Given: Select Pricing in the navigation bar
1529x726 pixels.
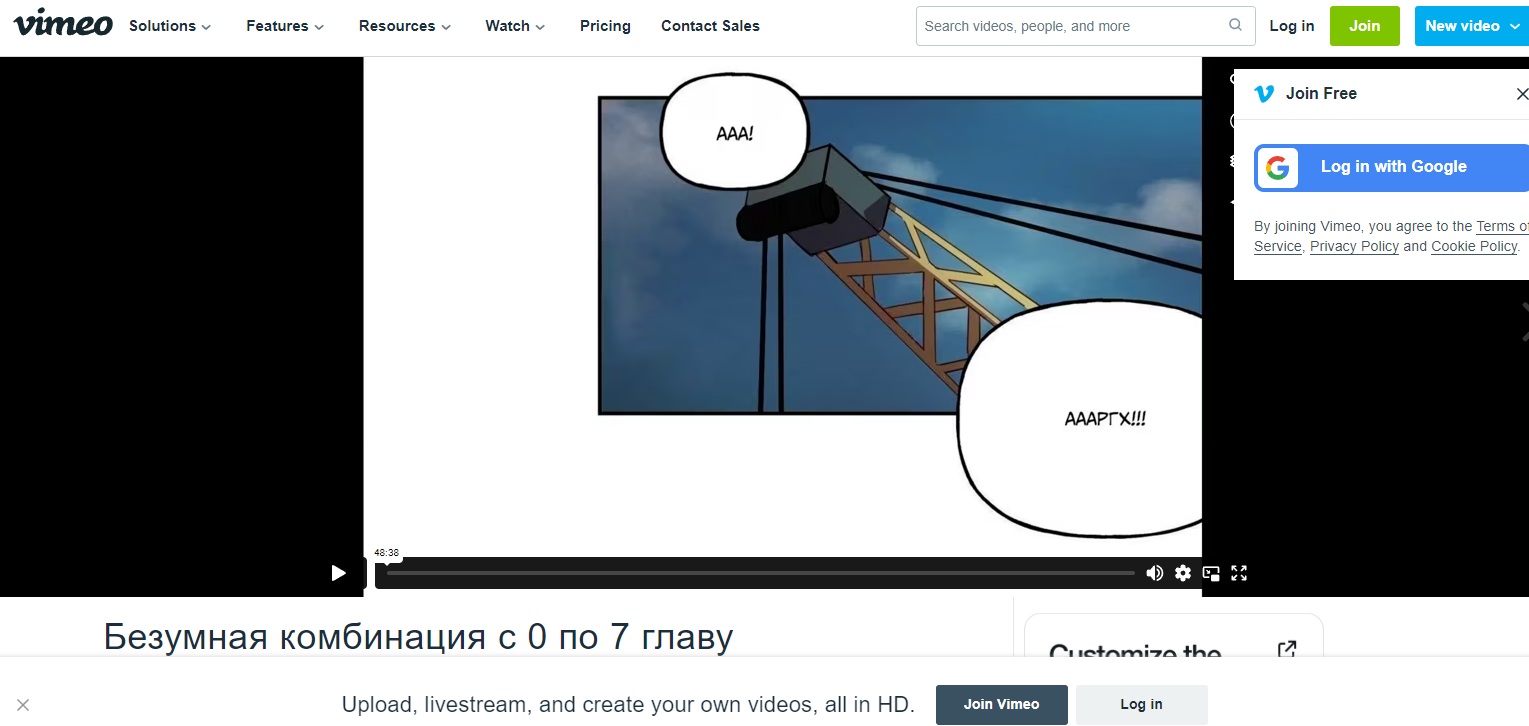Looking at the screenshot, I should [605, 26].
